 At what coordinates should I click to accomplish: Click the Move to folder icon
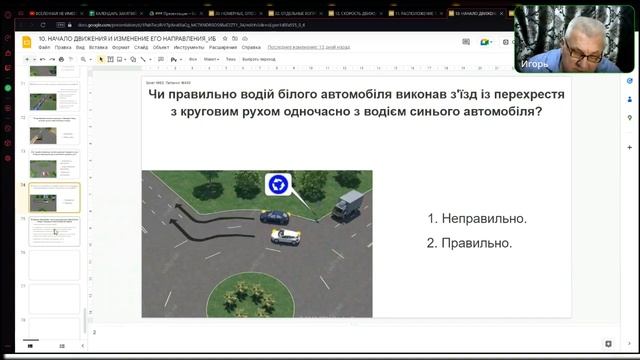(x=235, y=38)
